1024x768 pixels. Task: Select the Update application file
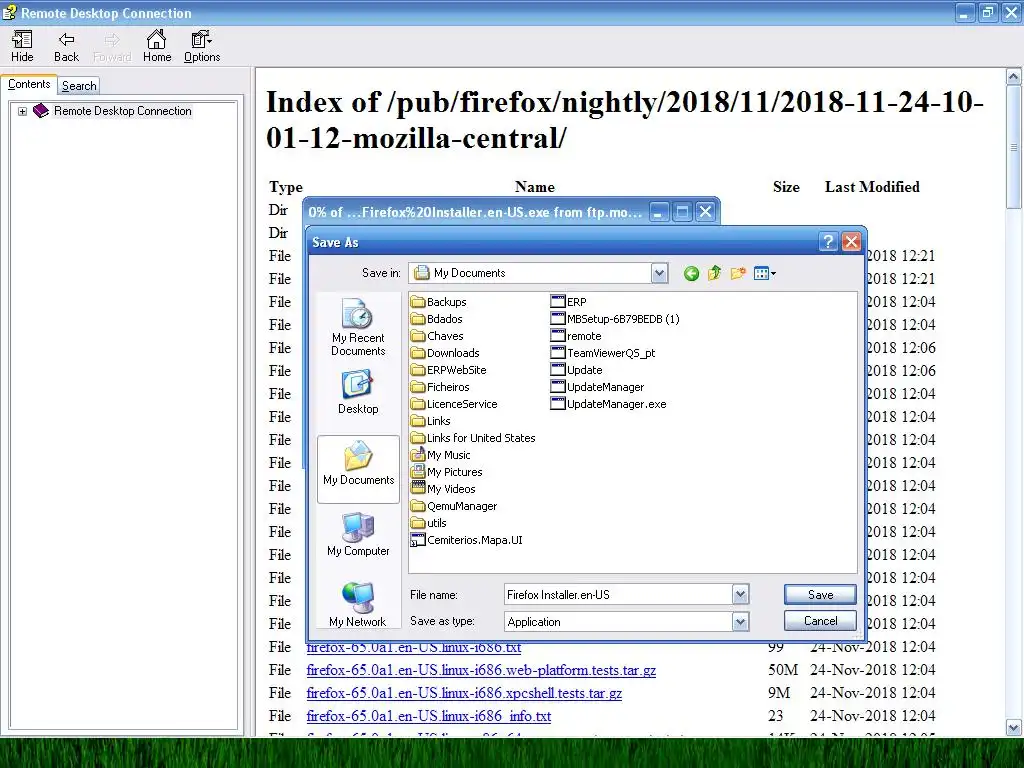click(576, 370)
